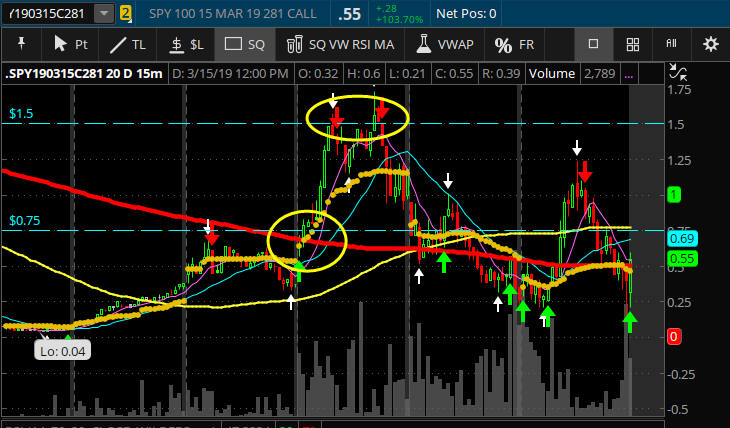Select the $L price level tool
This screenshot has height=428, width=730.
(186, 44)
